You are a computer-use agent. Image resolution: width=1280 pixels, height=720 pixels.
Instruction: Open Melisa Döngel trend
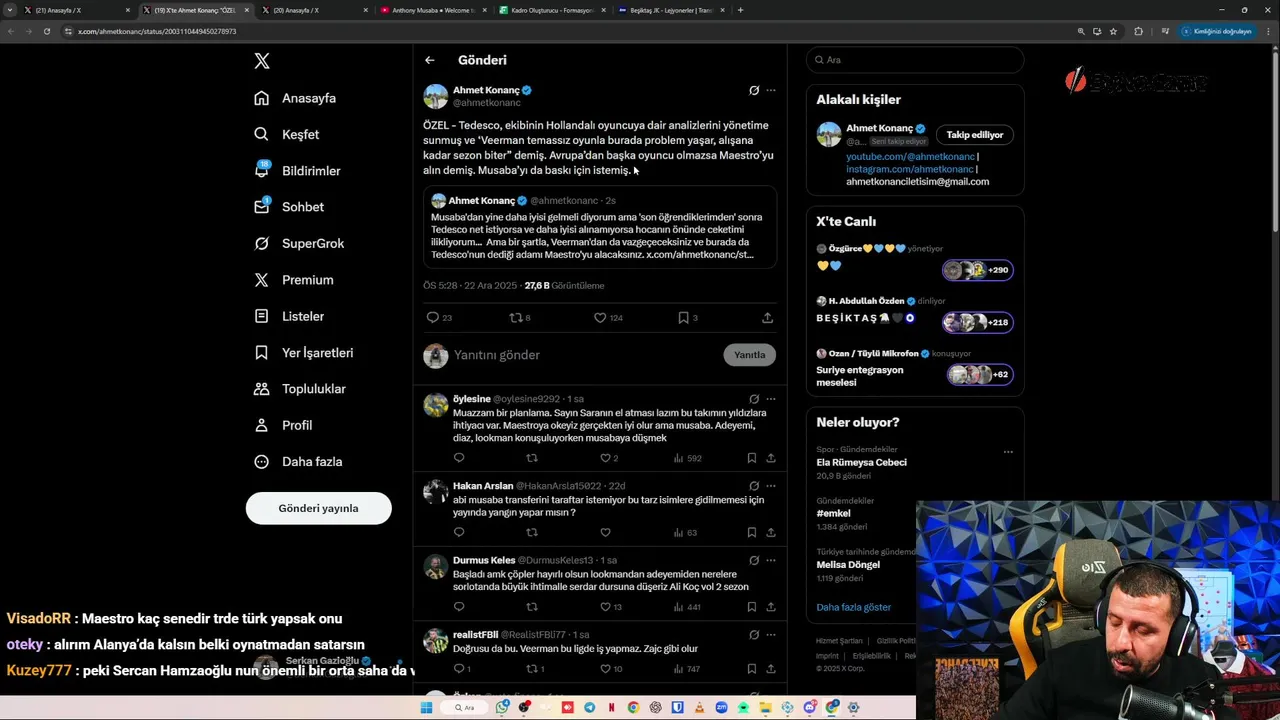point(848,564)
